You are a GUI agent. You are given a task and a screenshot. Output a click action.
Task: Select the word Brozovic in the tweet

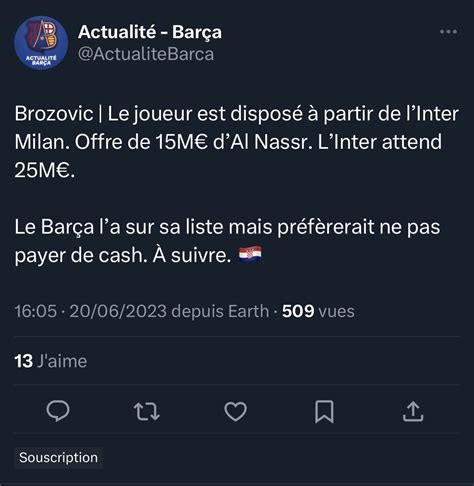click(x=54, y=114)
